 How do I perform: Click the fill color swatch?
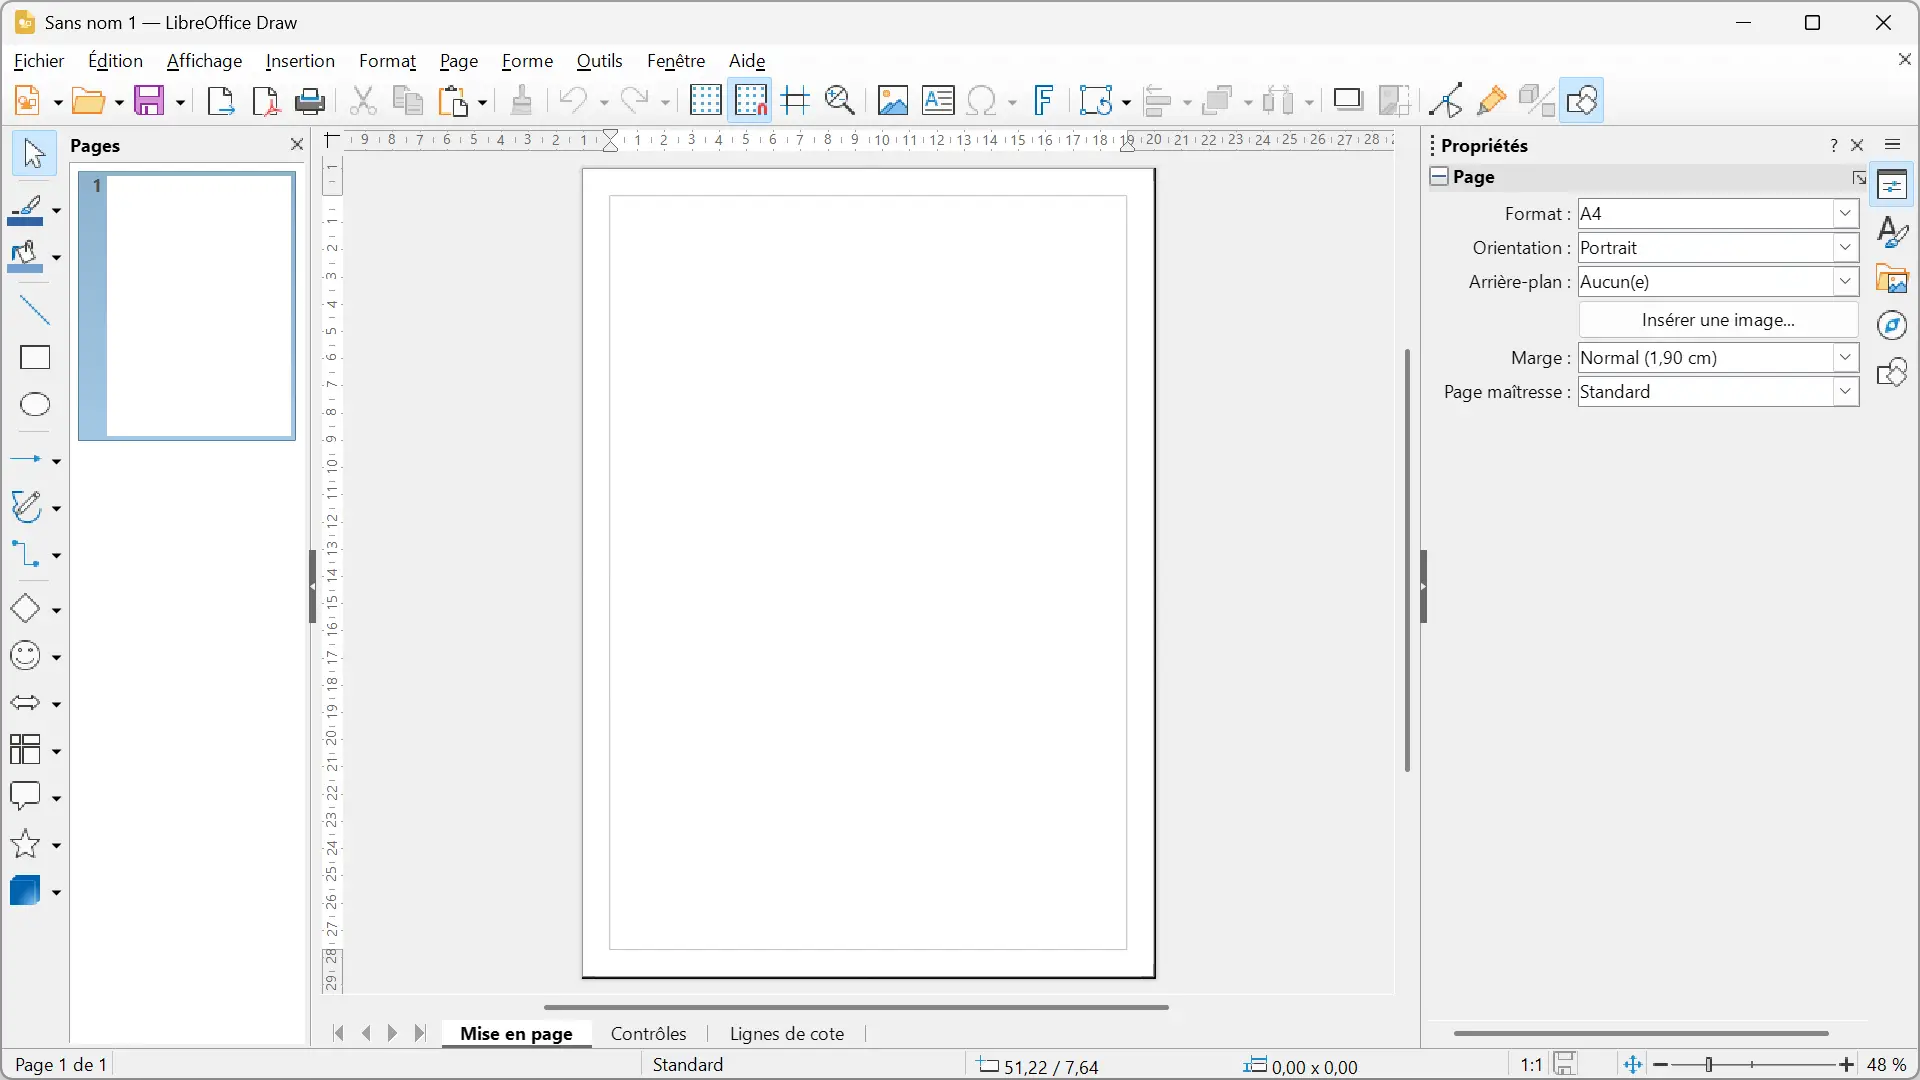click(26, 258)
